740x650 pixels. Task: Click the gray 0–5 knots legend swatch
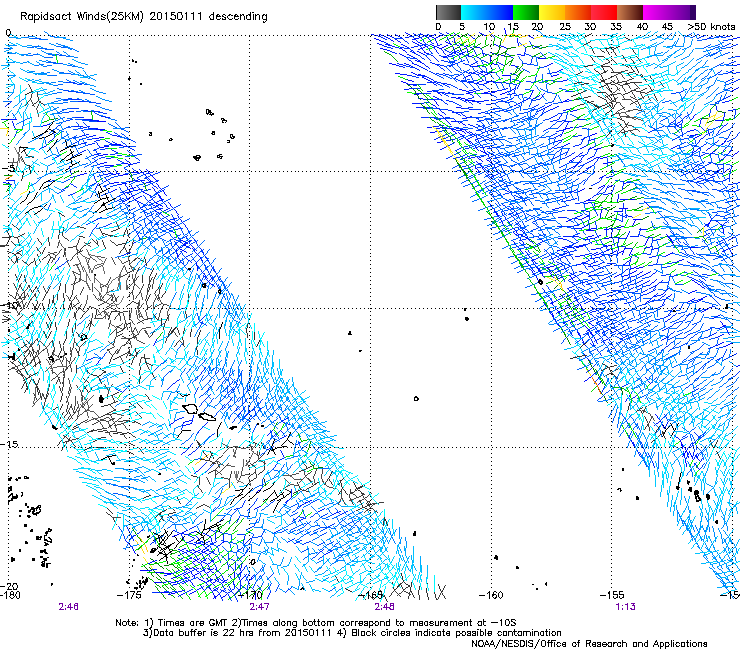click(448, 12)
